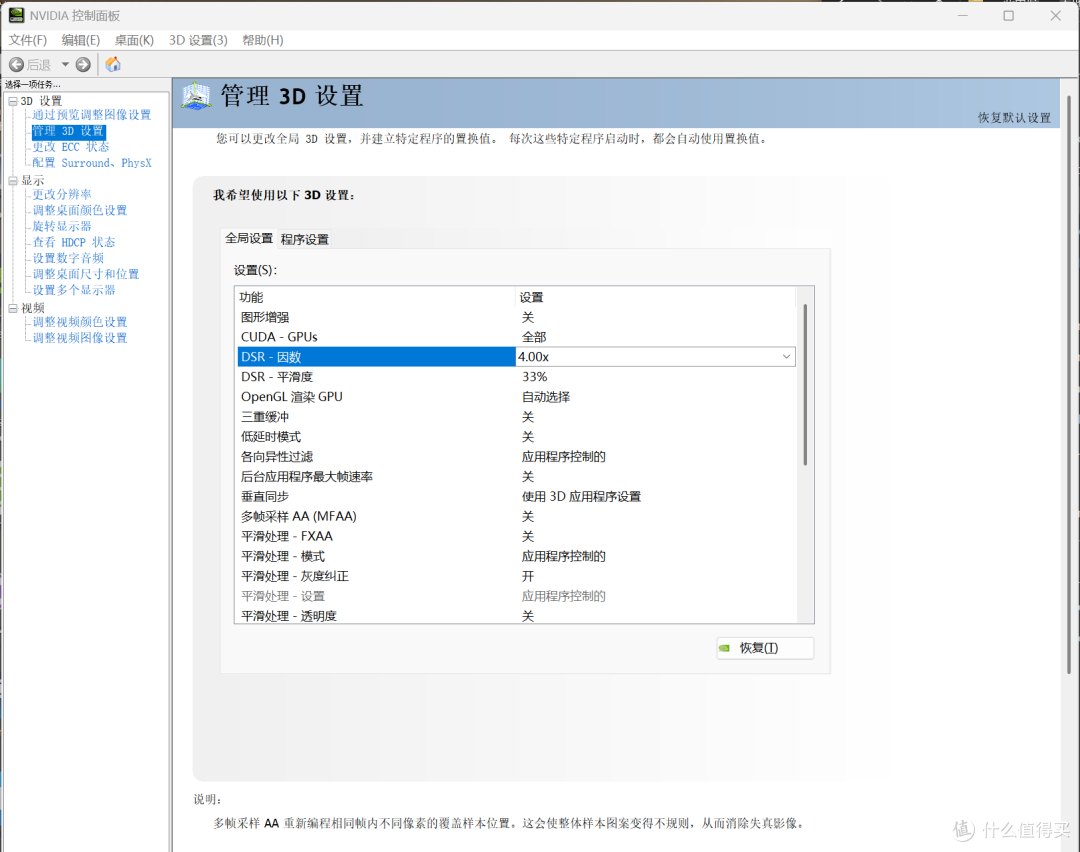The width and height of the screenshot is (1080, 852).
Task: Select the 平滑处理 - FXAA row
Action: 515,537
